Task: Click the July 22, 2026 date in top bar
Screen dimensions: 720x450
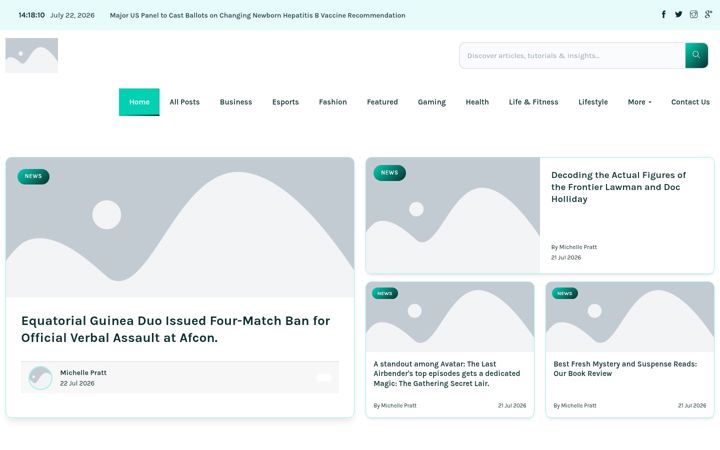Action: pyautogui.click(x=72, y=15)
